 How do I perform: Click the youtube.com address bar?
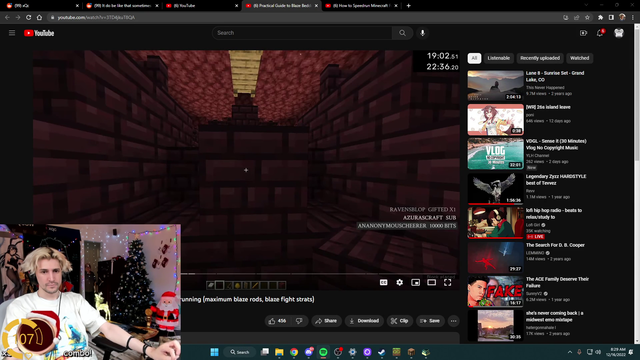tap(302, 18)
